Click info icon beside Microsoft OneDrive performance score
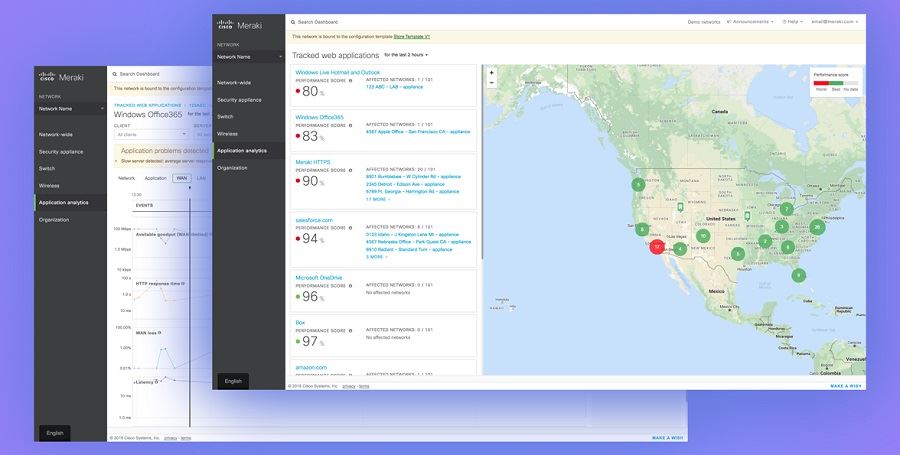 point(350,286)
